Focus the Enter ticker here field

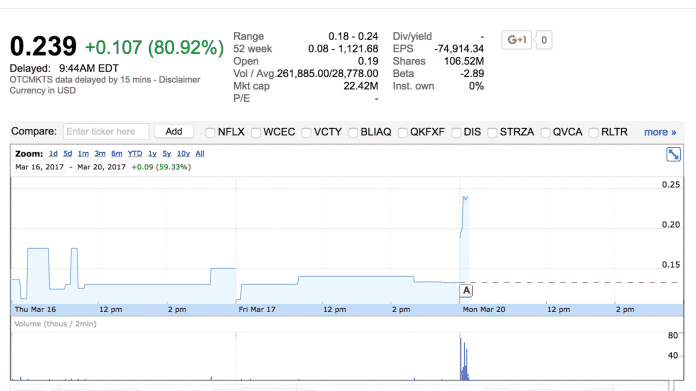pos(106,131)
